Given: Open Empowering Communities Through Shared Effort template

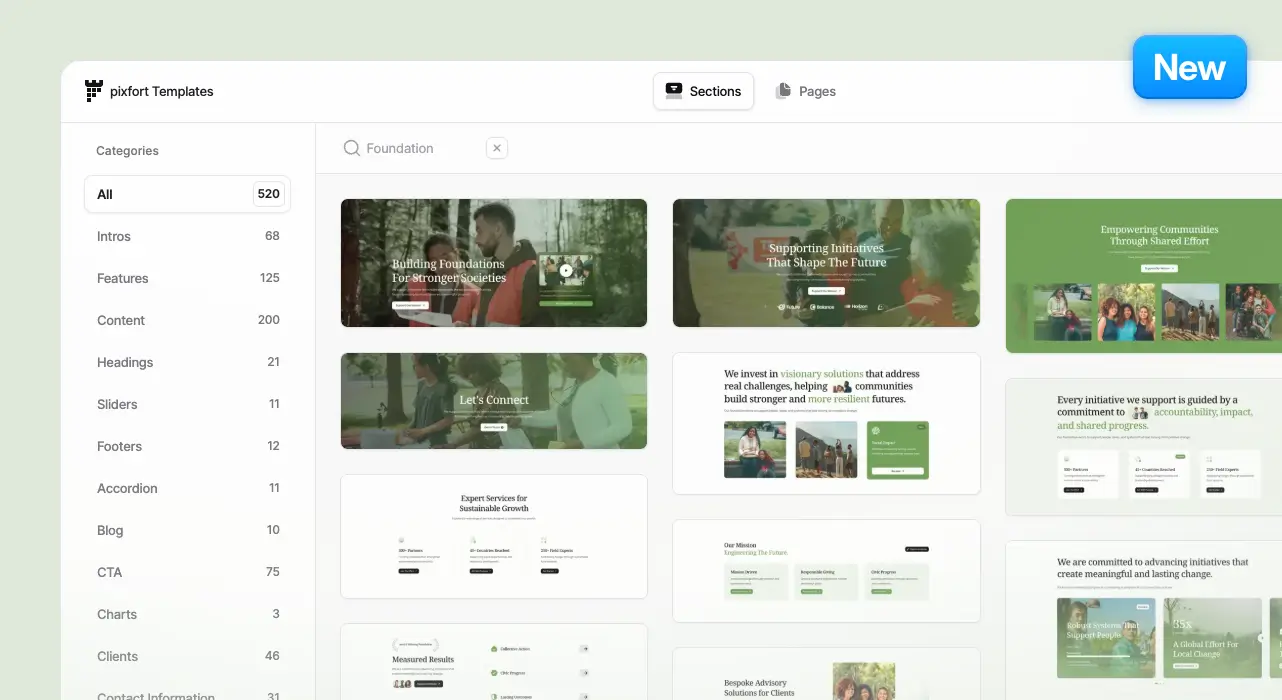Looking at the screenshot, I should [1144, 276].
